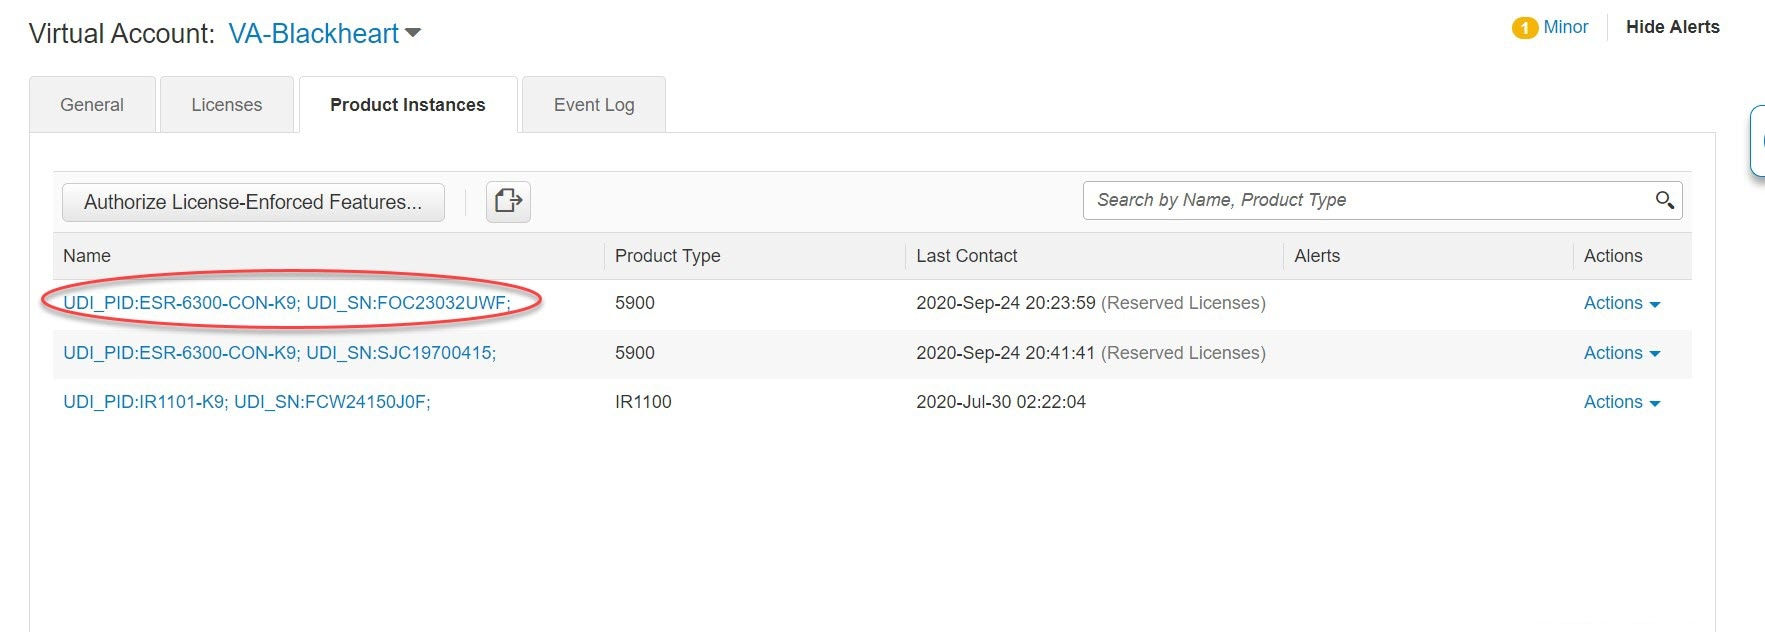The image size is (1765, 632).
Task: Click Hide Alerts link
Action: pos(1672,27)
